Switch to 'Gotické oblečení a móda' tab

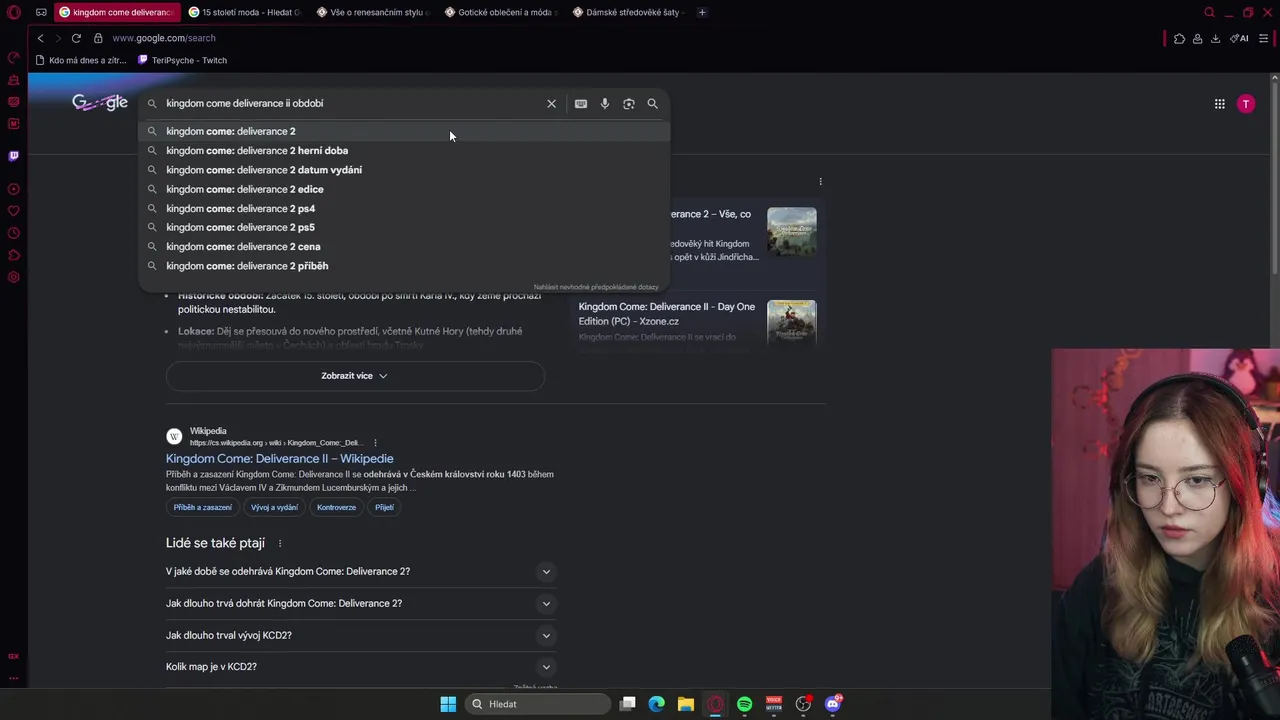(501, 13)
